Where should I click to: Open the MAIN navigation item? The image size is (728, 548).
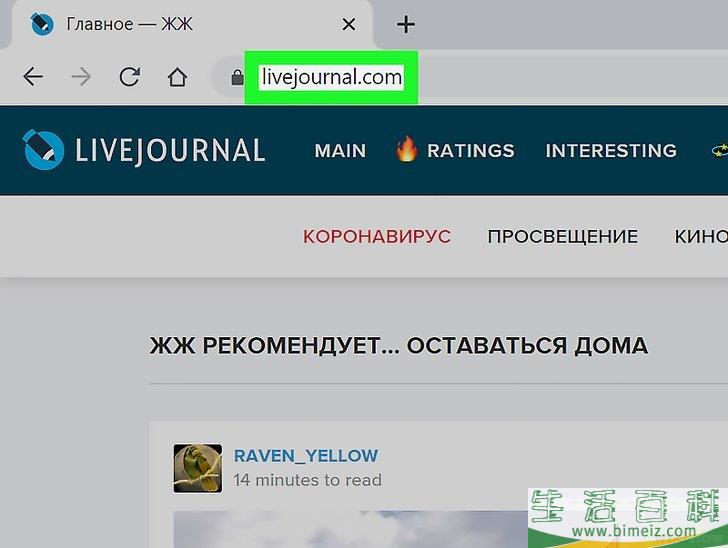click(x=340, y=151)
